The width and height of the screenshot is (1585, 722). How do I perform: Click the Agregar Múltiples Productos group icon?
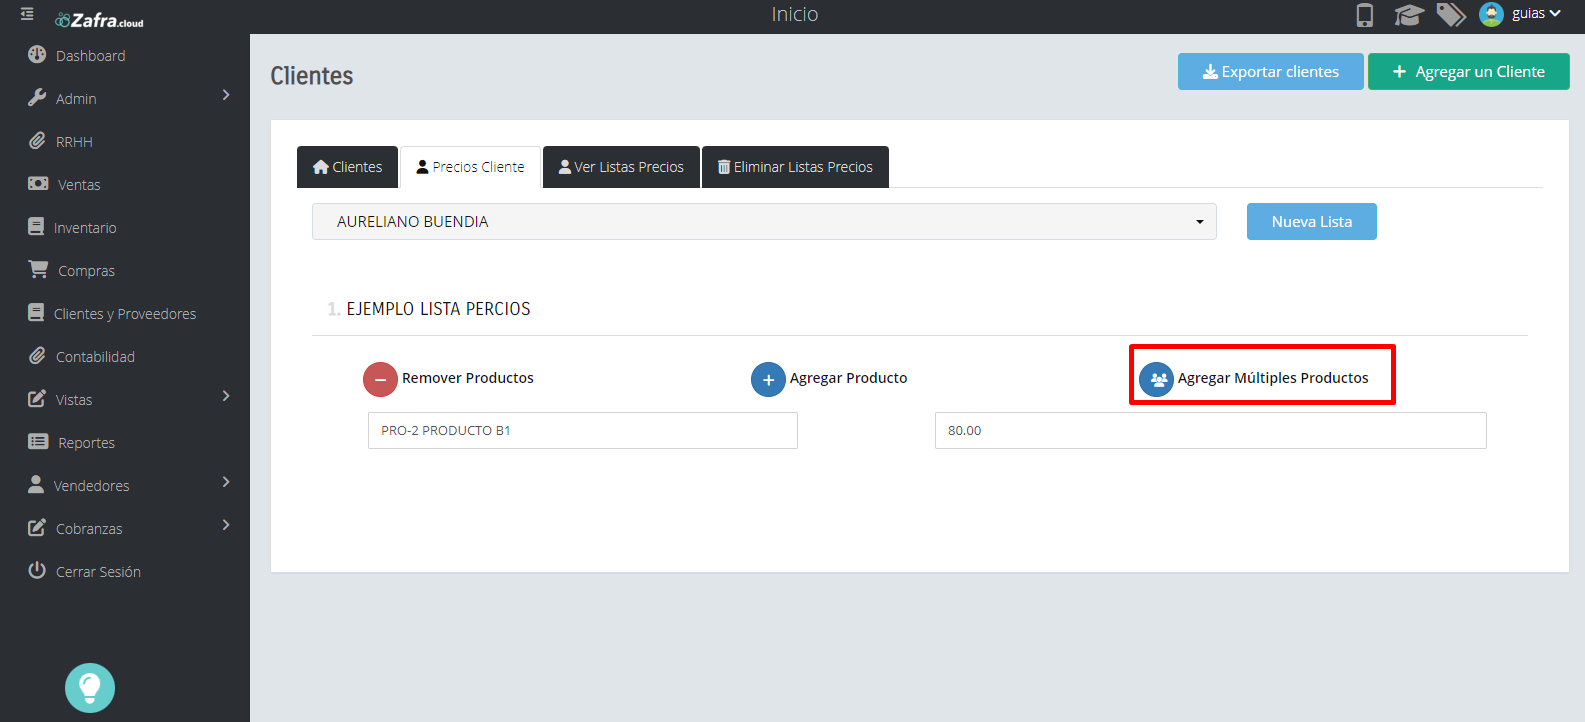click(1156, 380)
